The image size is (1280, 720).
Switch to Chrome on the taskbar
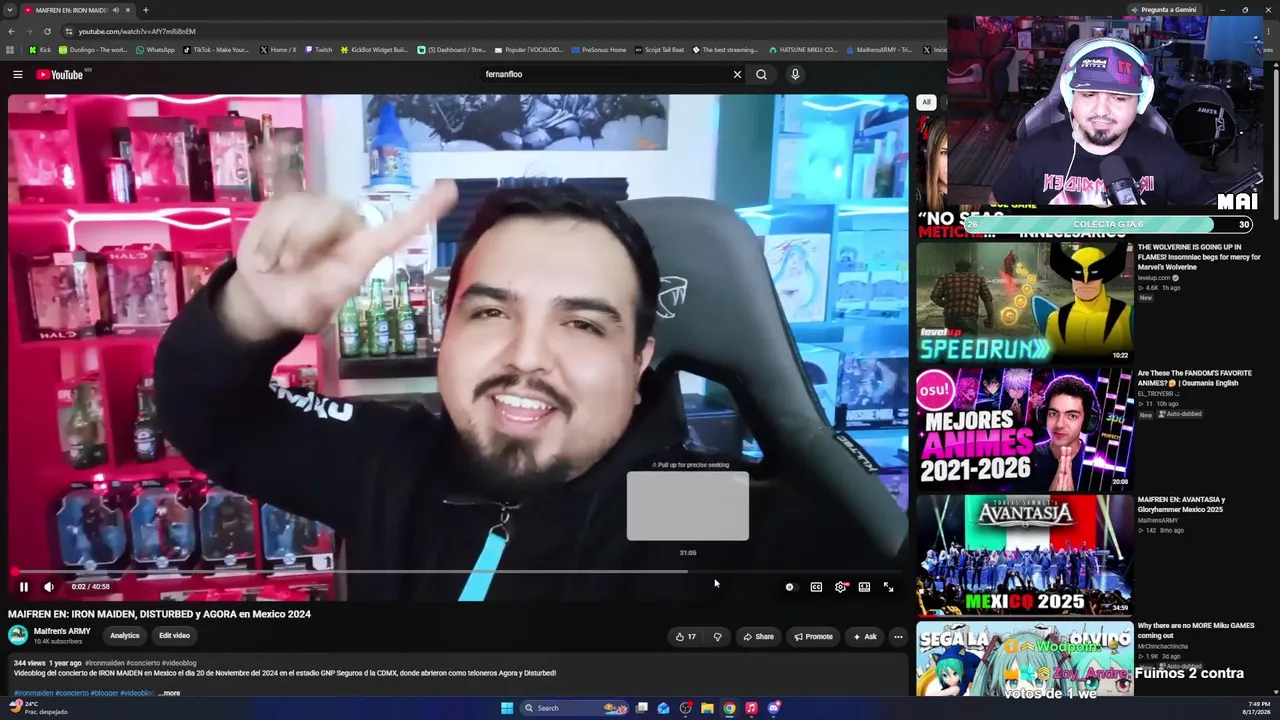click(x=729, y=708)
